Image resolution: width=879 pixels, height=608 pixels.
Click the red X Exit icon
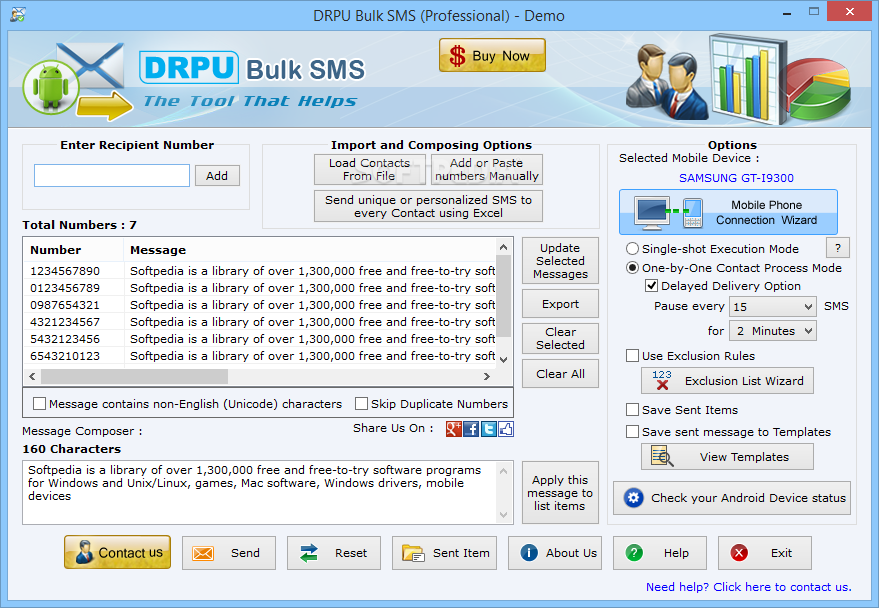coord(739,553)
